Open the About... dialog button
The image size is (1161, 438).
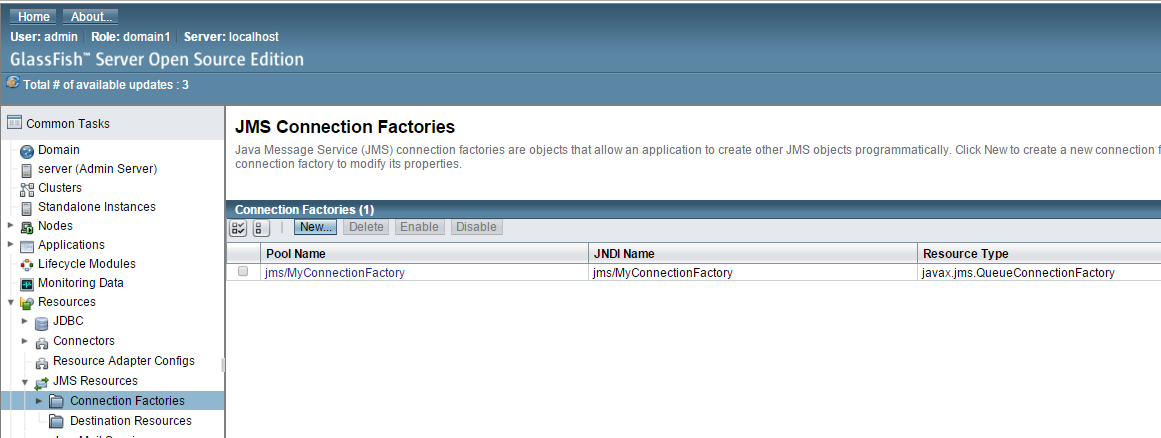click(x=90, y=16)
